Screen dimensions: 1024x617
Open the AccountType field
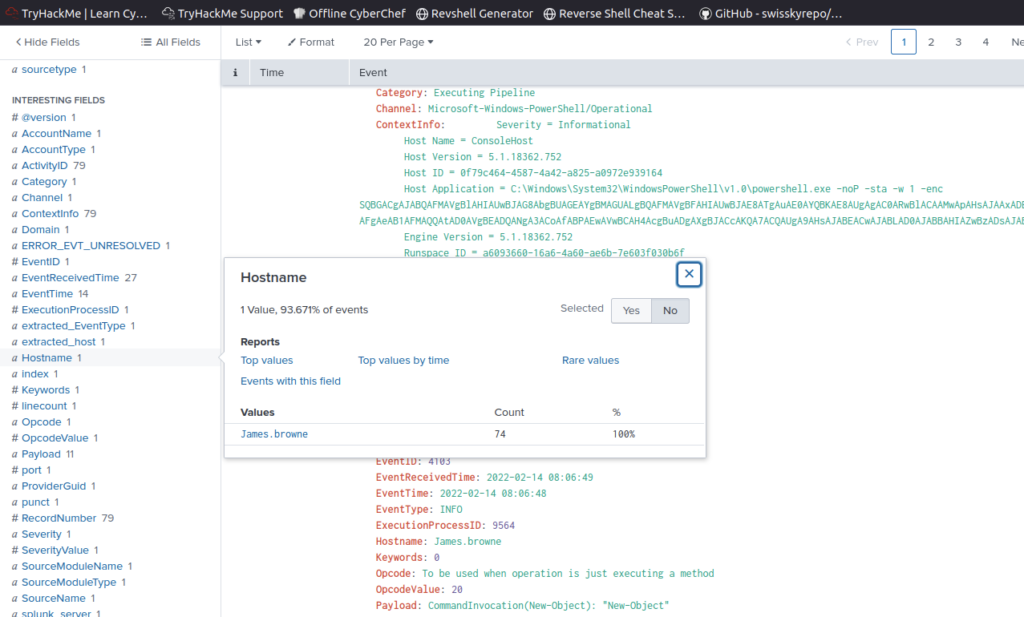coord(54,150)
